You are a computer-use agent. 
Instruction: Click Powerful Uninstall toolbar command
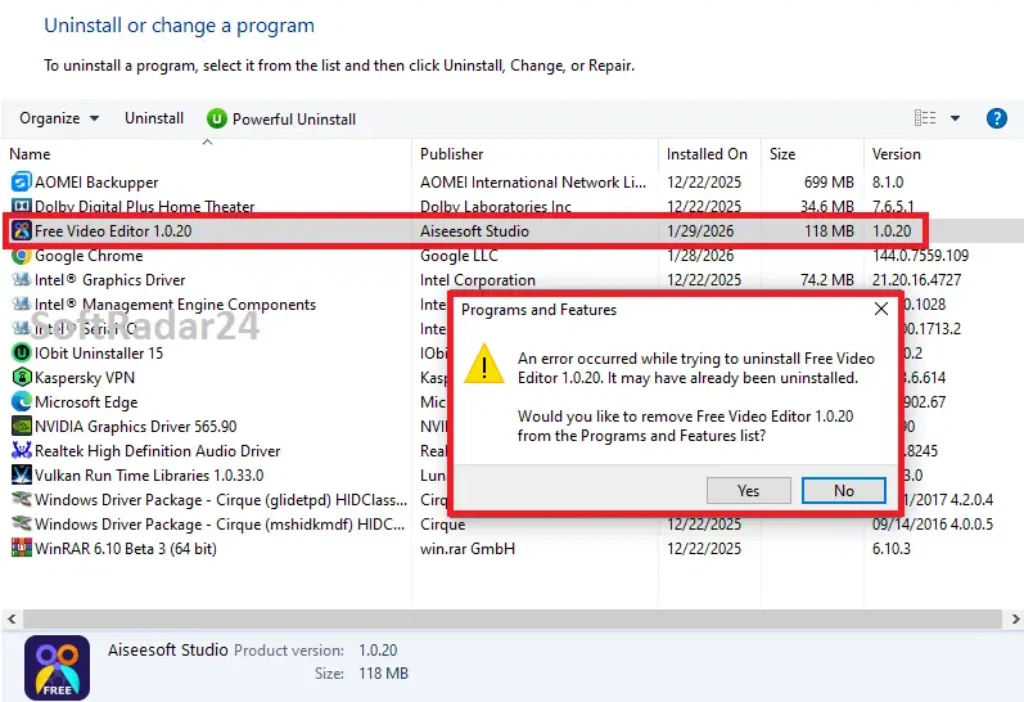coord(281,119)
